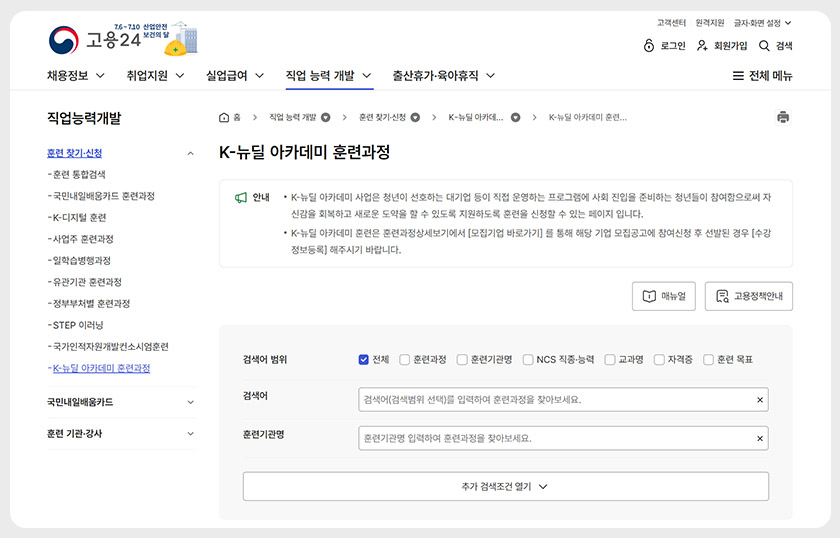Click the search magnifier icon
Screen dimensions: 840x538
click(x=764, y=46)
